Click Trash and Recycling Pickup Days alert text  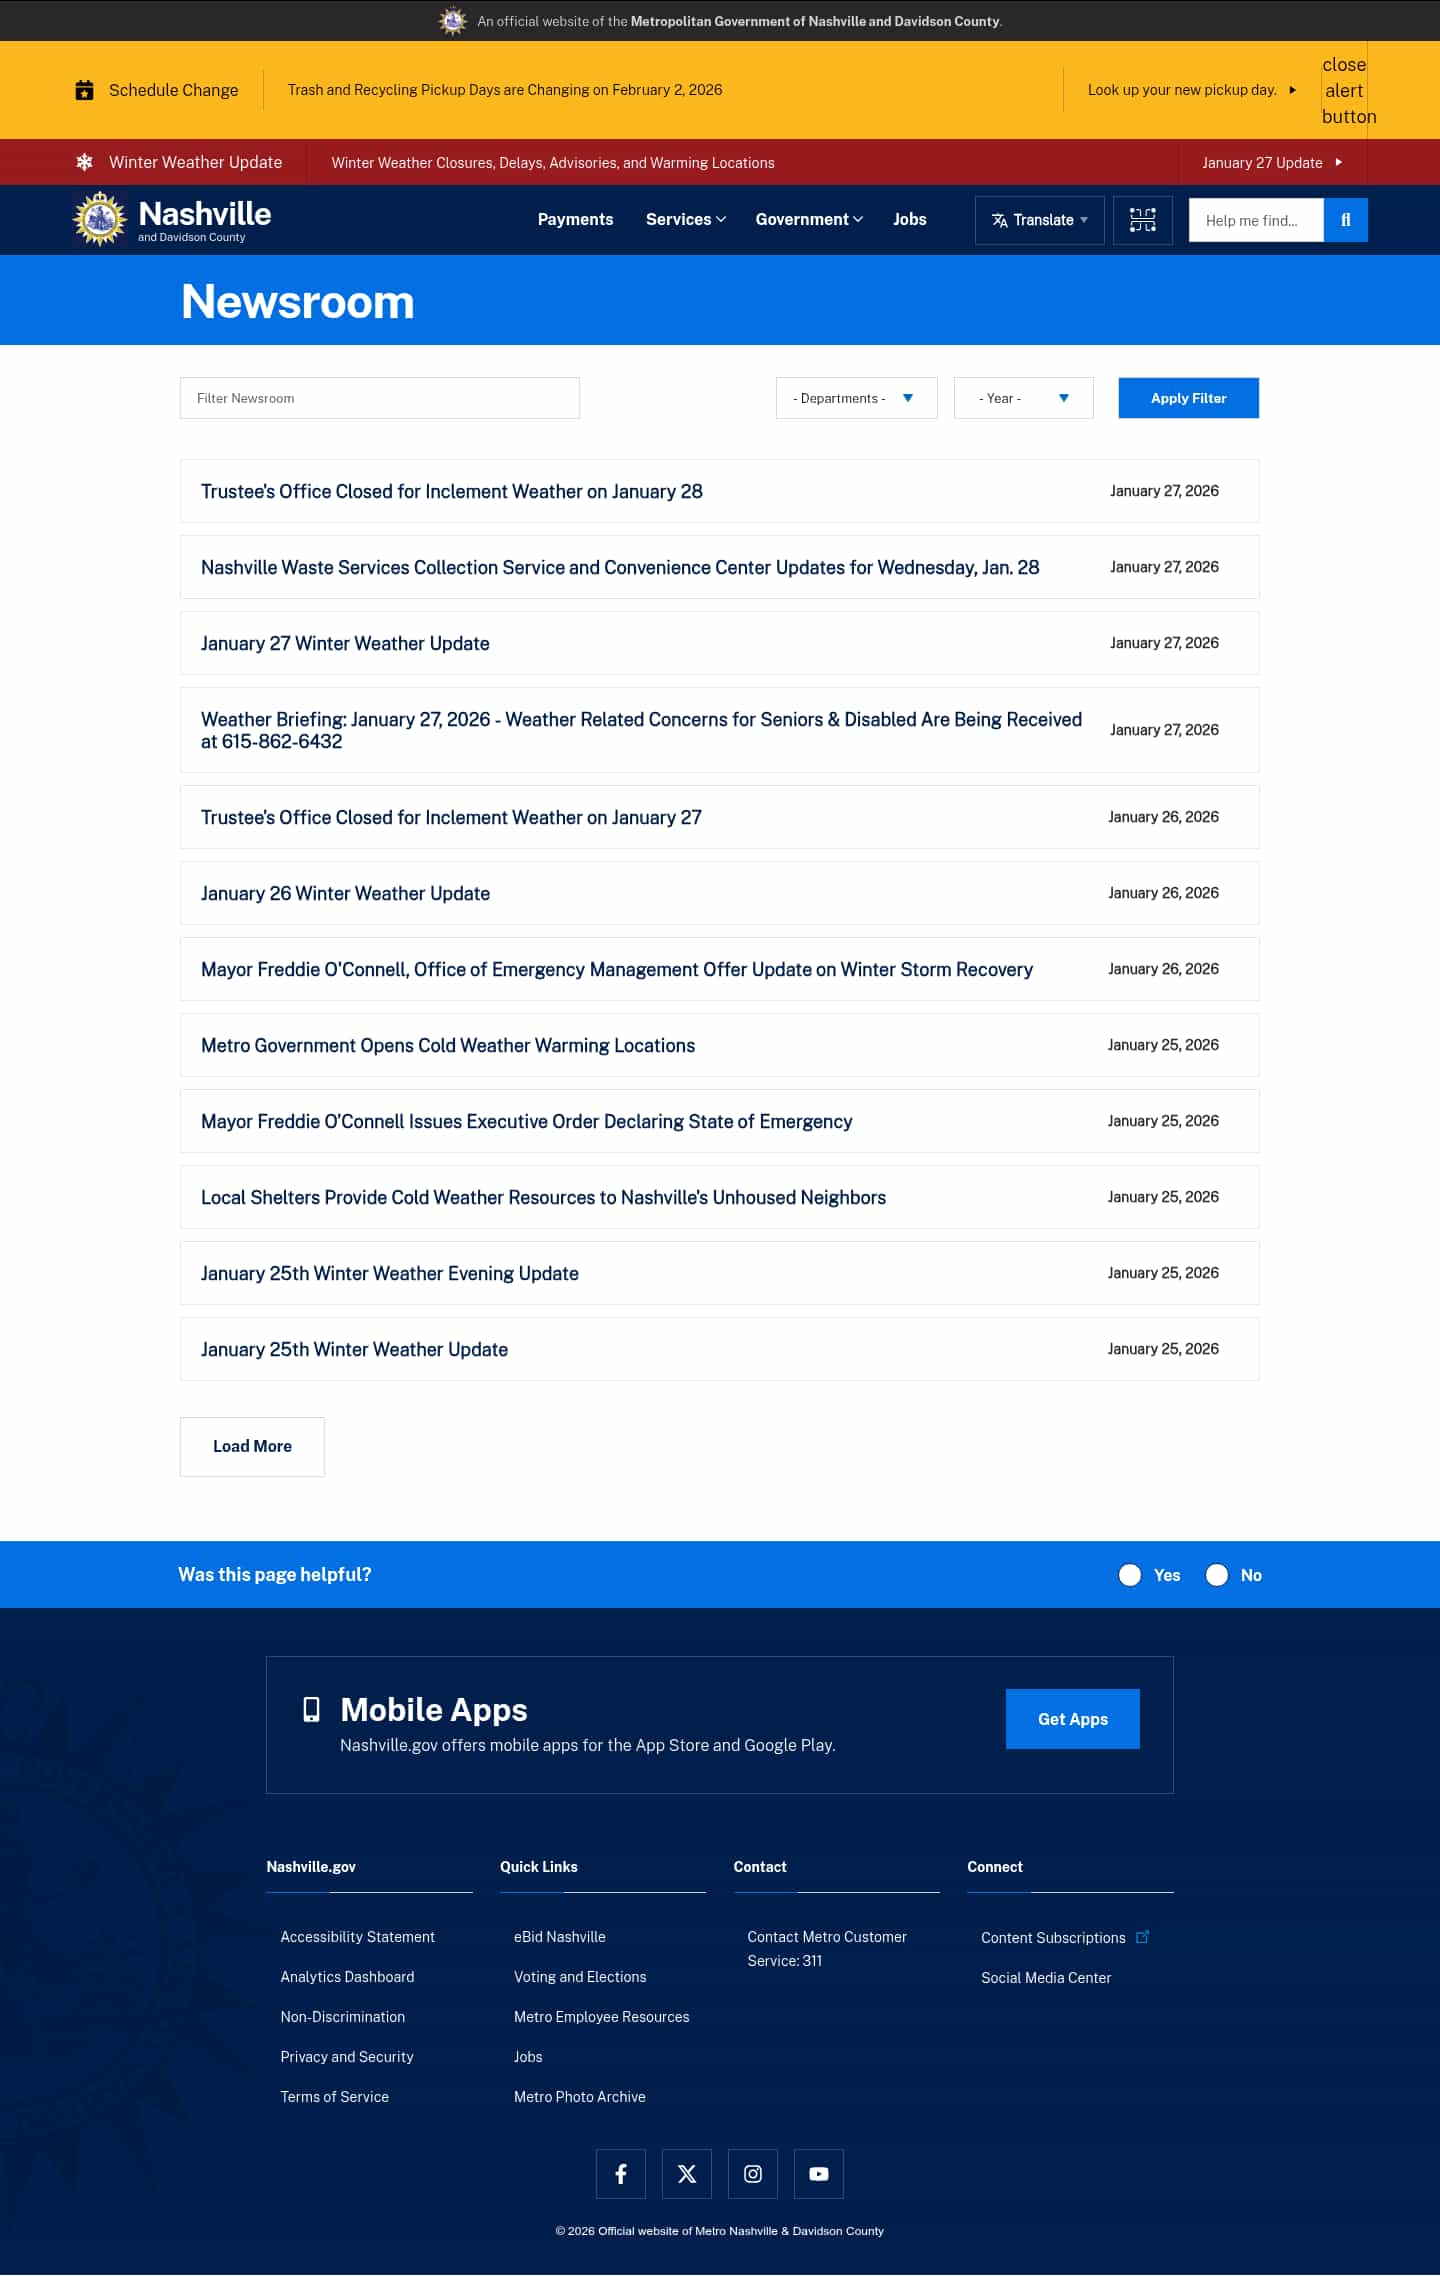505,90
